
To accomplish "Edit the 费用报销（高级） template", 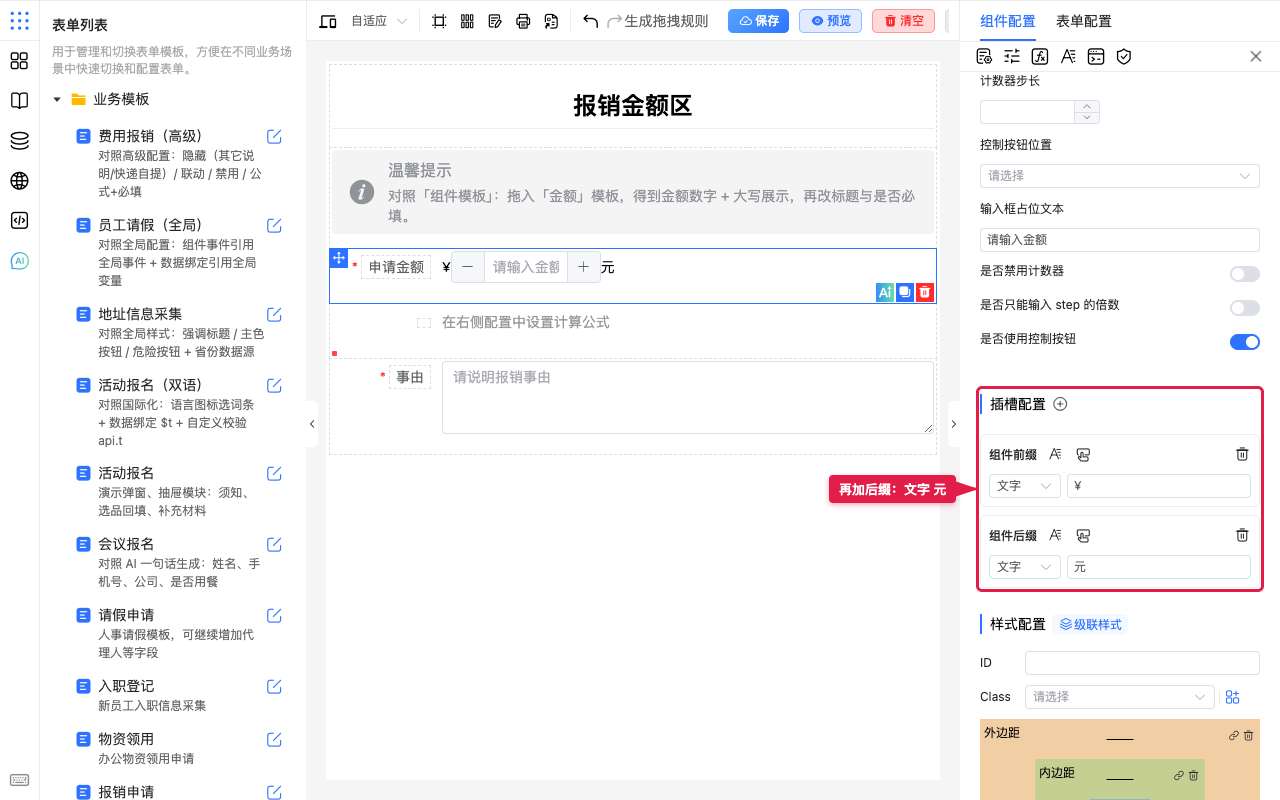I will [x=274, y=136].
